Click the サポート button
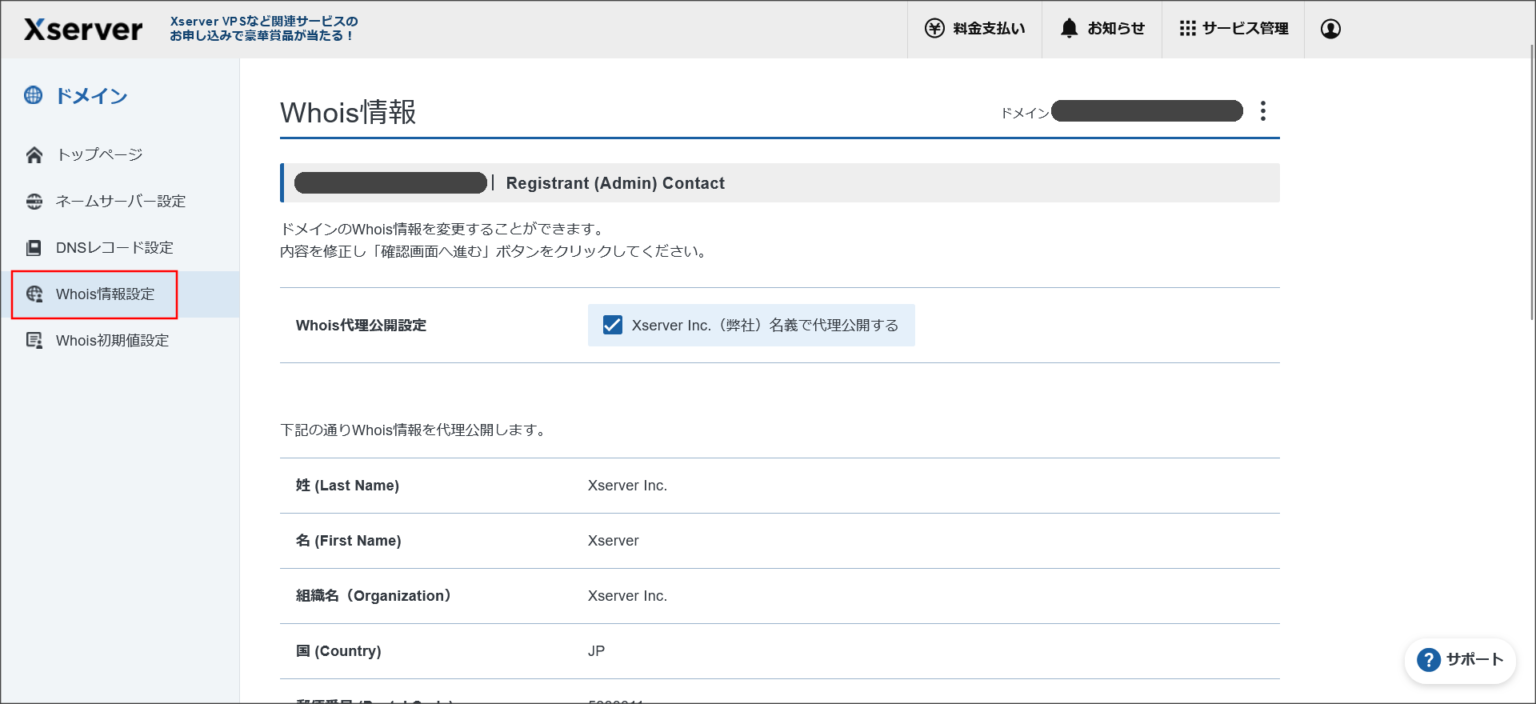Screen dimensions: 1536x704 (x=1460, y=660)
